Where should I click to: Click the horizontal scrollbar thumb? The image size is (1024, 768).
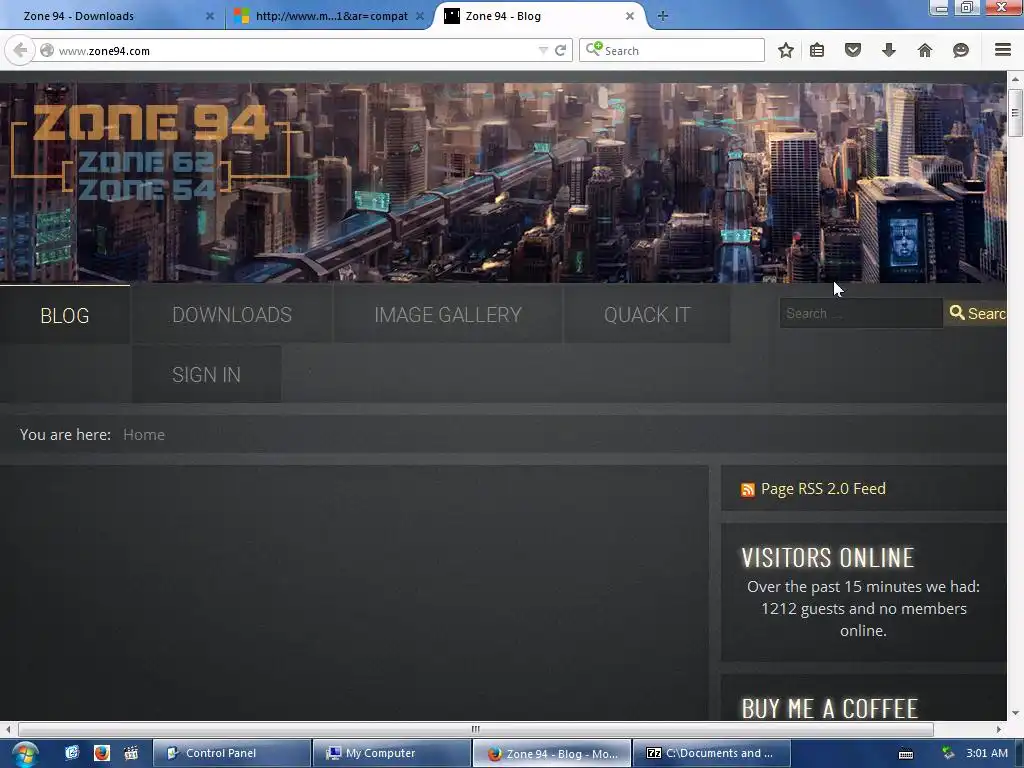click(x=475, y=729)
